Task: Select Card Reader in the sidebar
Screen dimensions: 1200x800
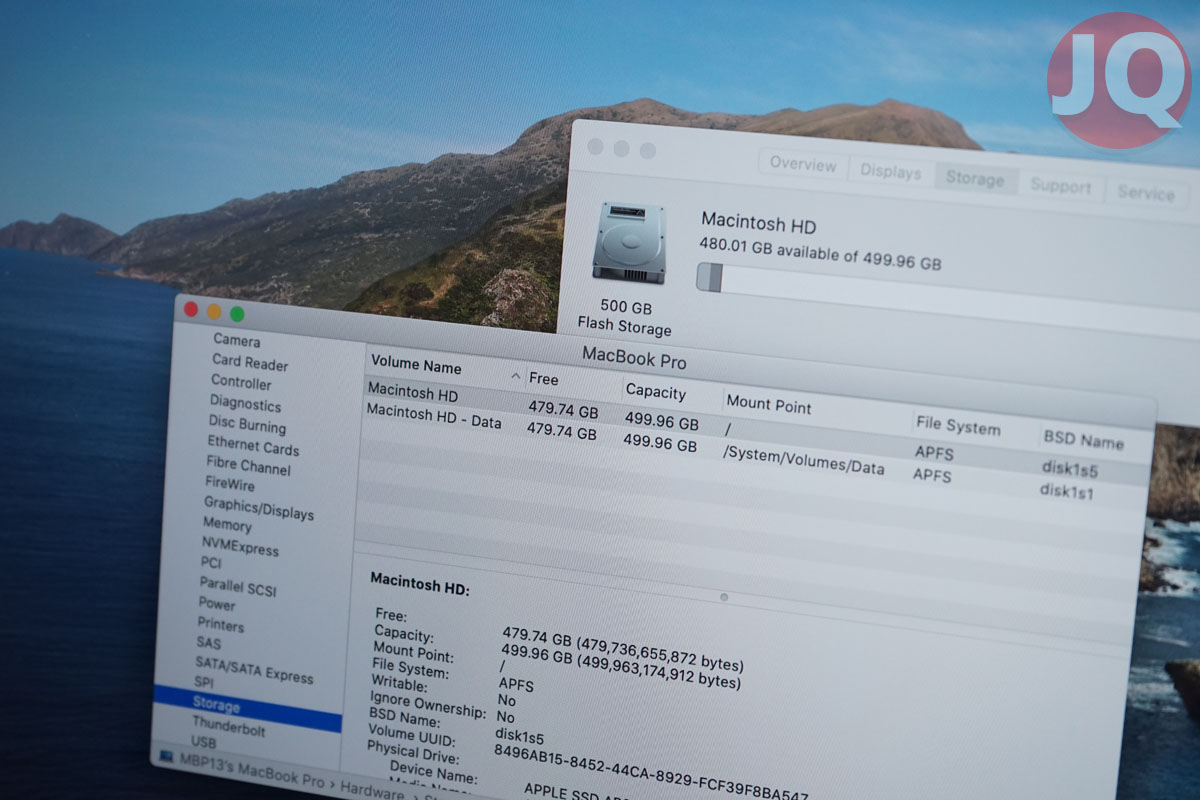Action: (250, 363)
